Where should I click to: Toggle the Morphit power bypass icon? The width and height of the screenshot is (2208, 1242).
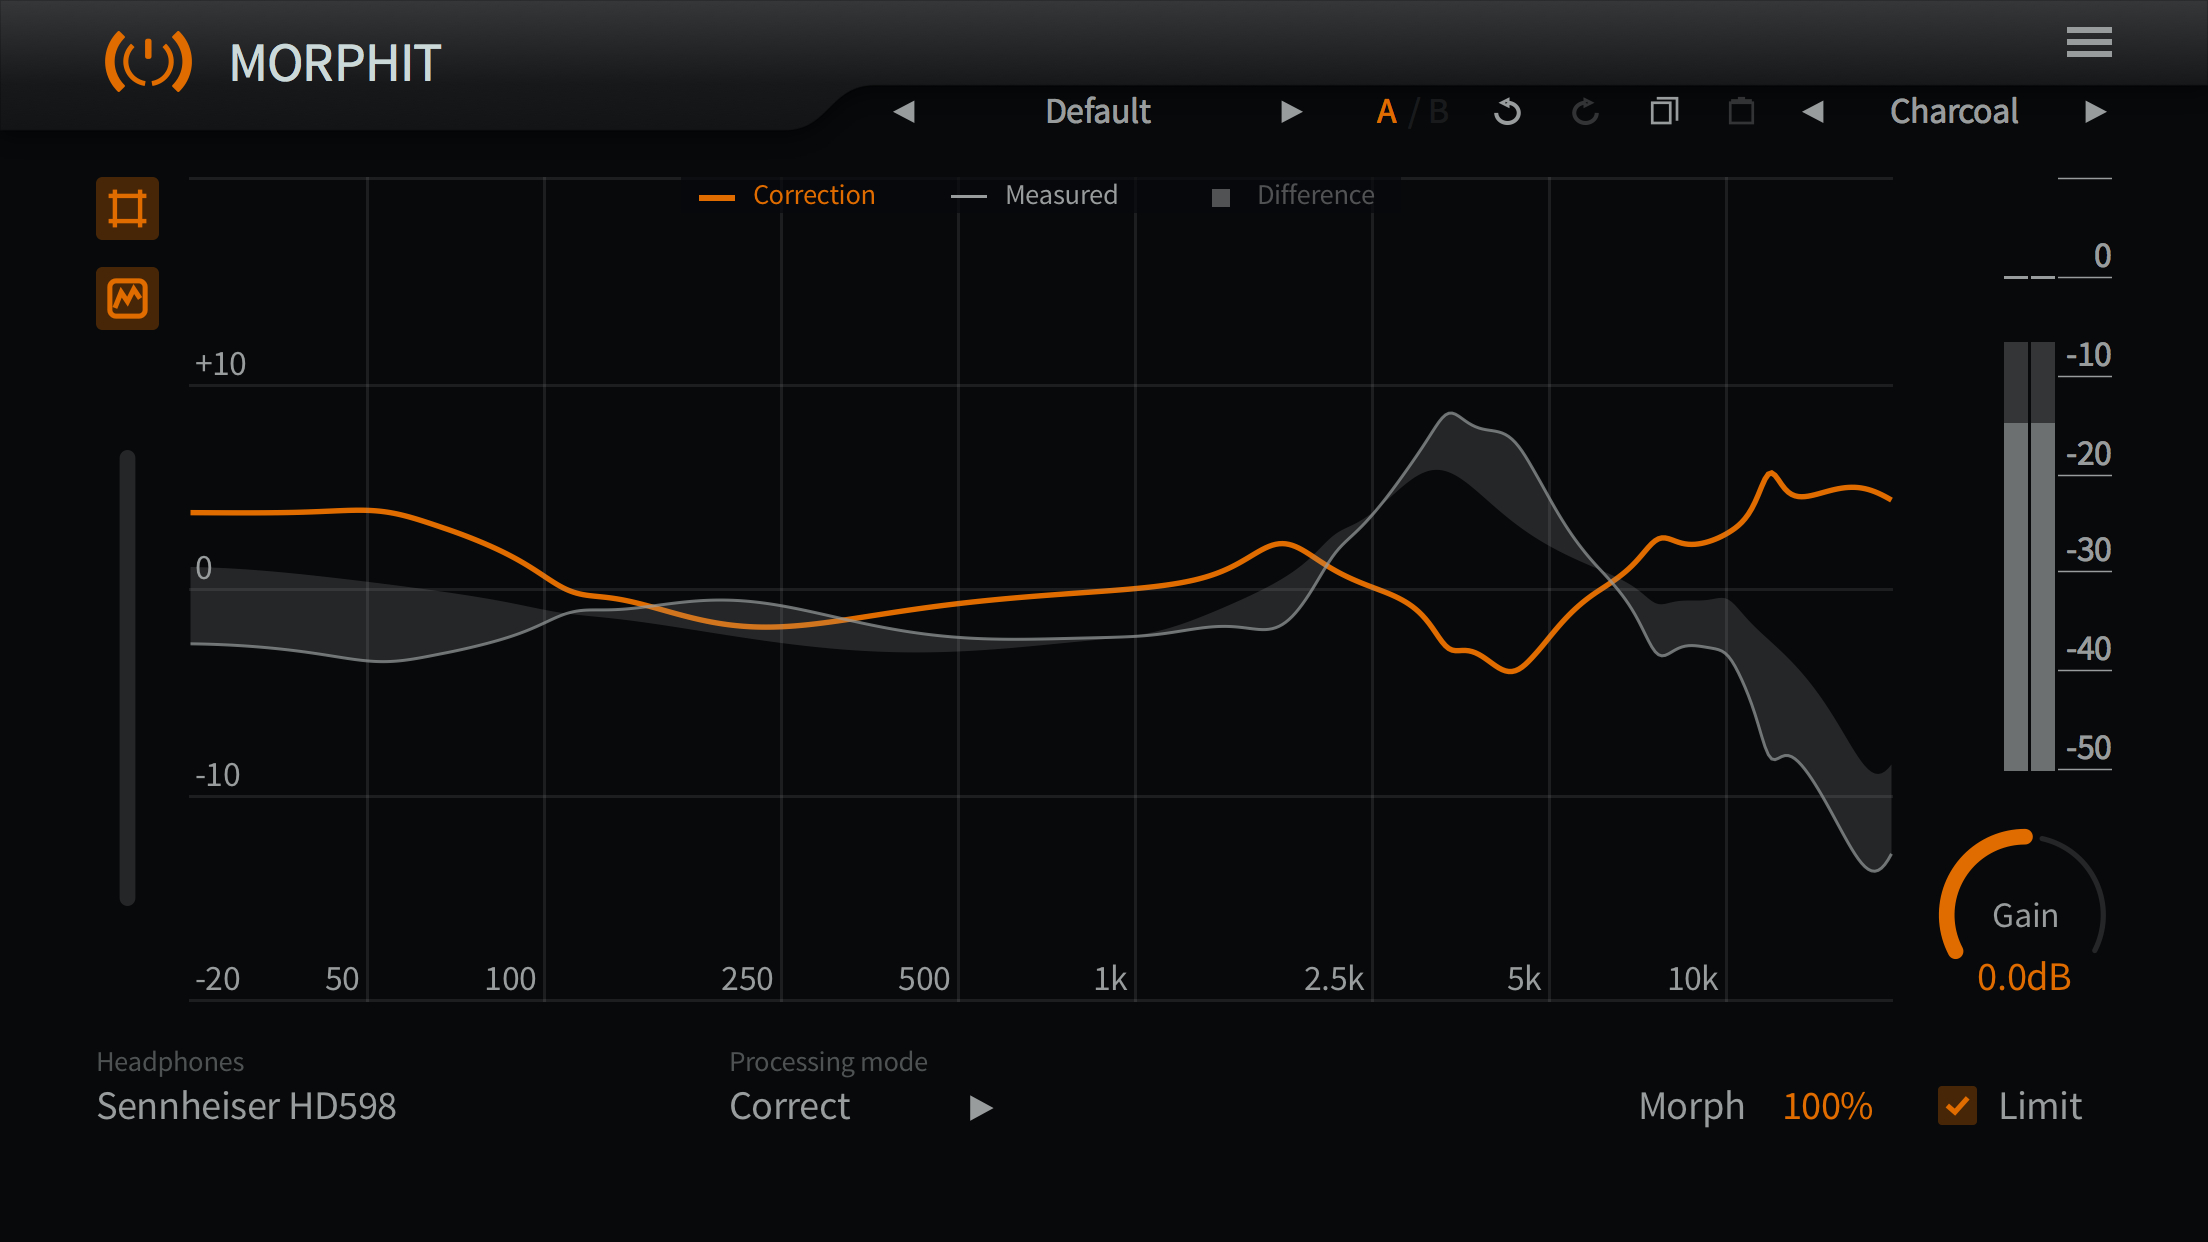coord(148,62)
